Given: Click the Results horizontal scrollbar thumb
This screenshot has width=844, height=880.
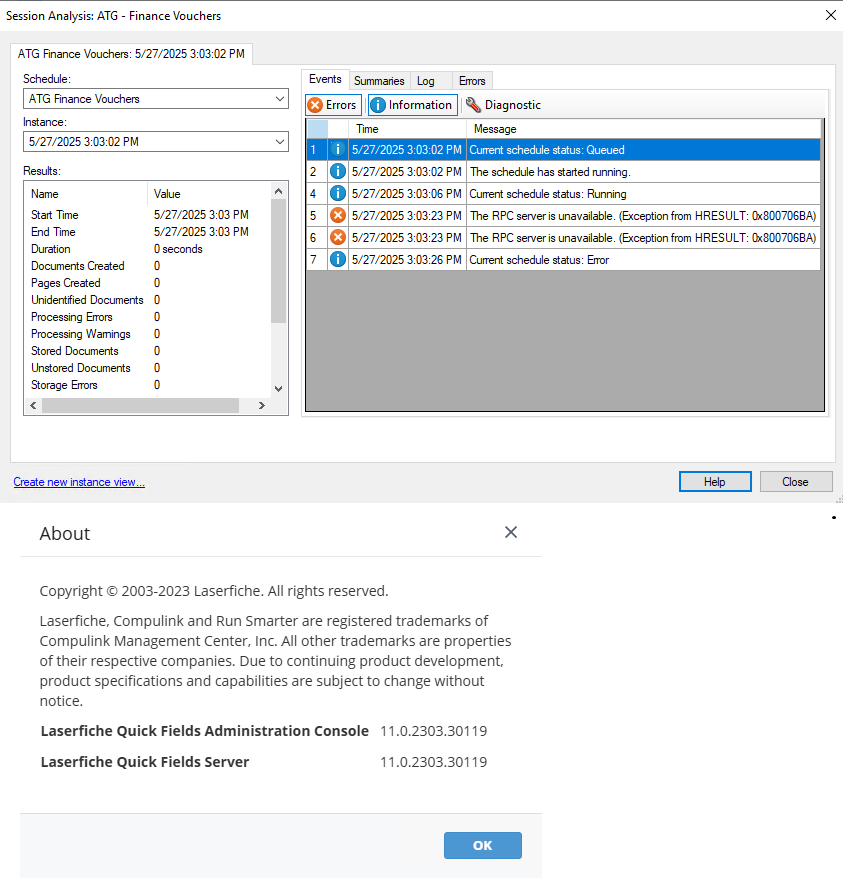Looking at the screenshot, I should (140, 405).
